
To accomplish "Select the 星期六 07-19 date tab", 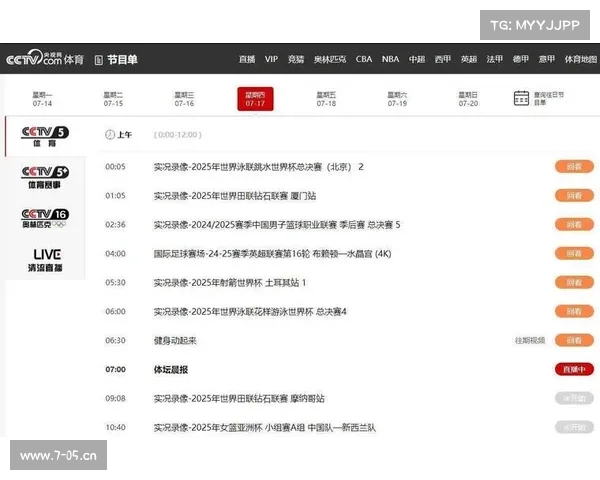I will tap(397, 99).
